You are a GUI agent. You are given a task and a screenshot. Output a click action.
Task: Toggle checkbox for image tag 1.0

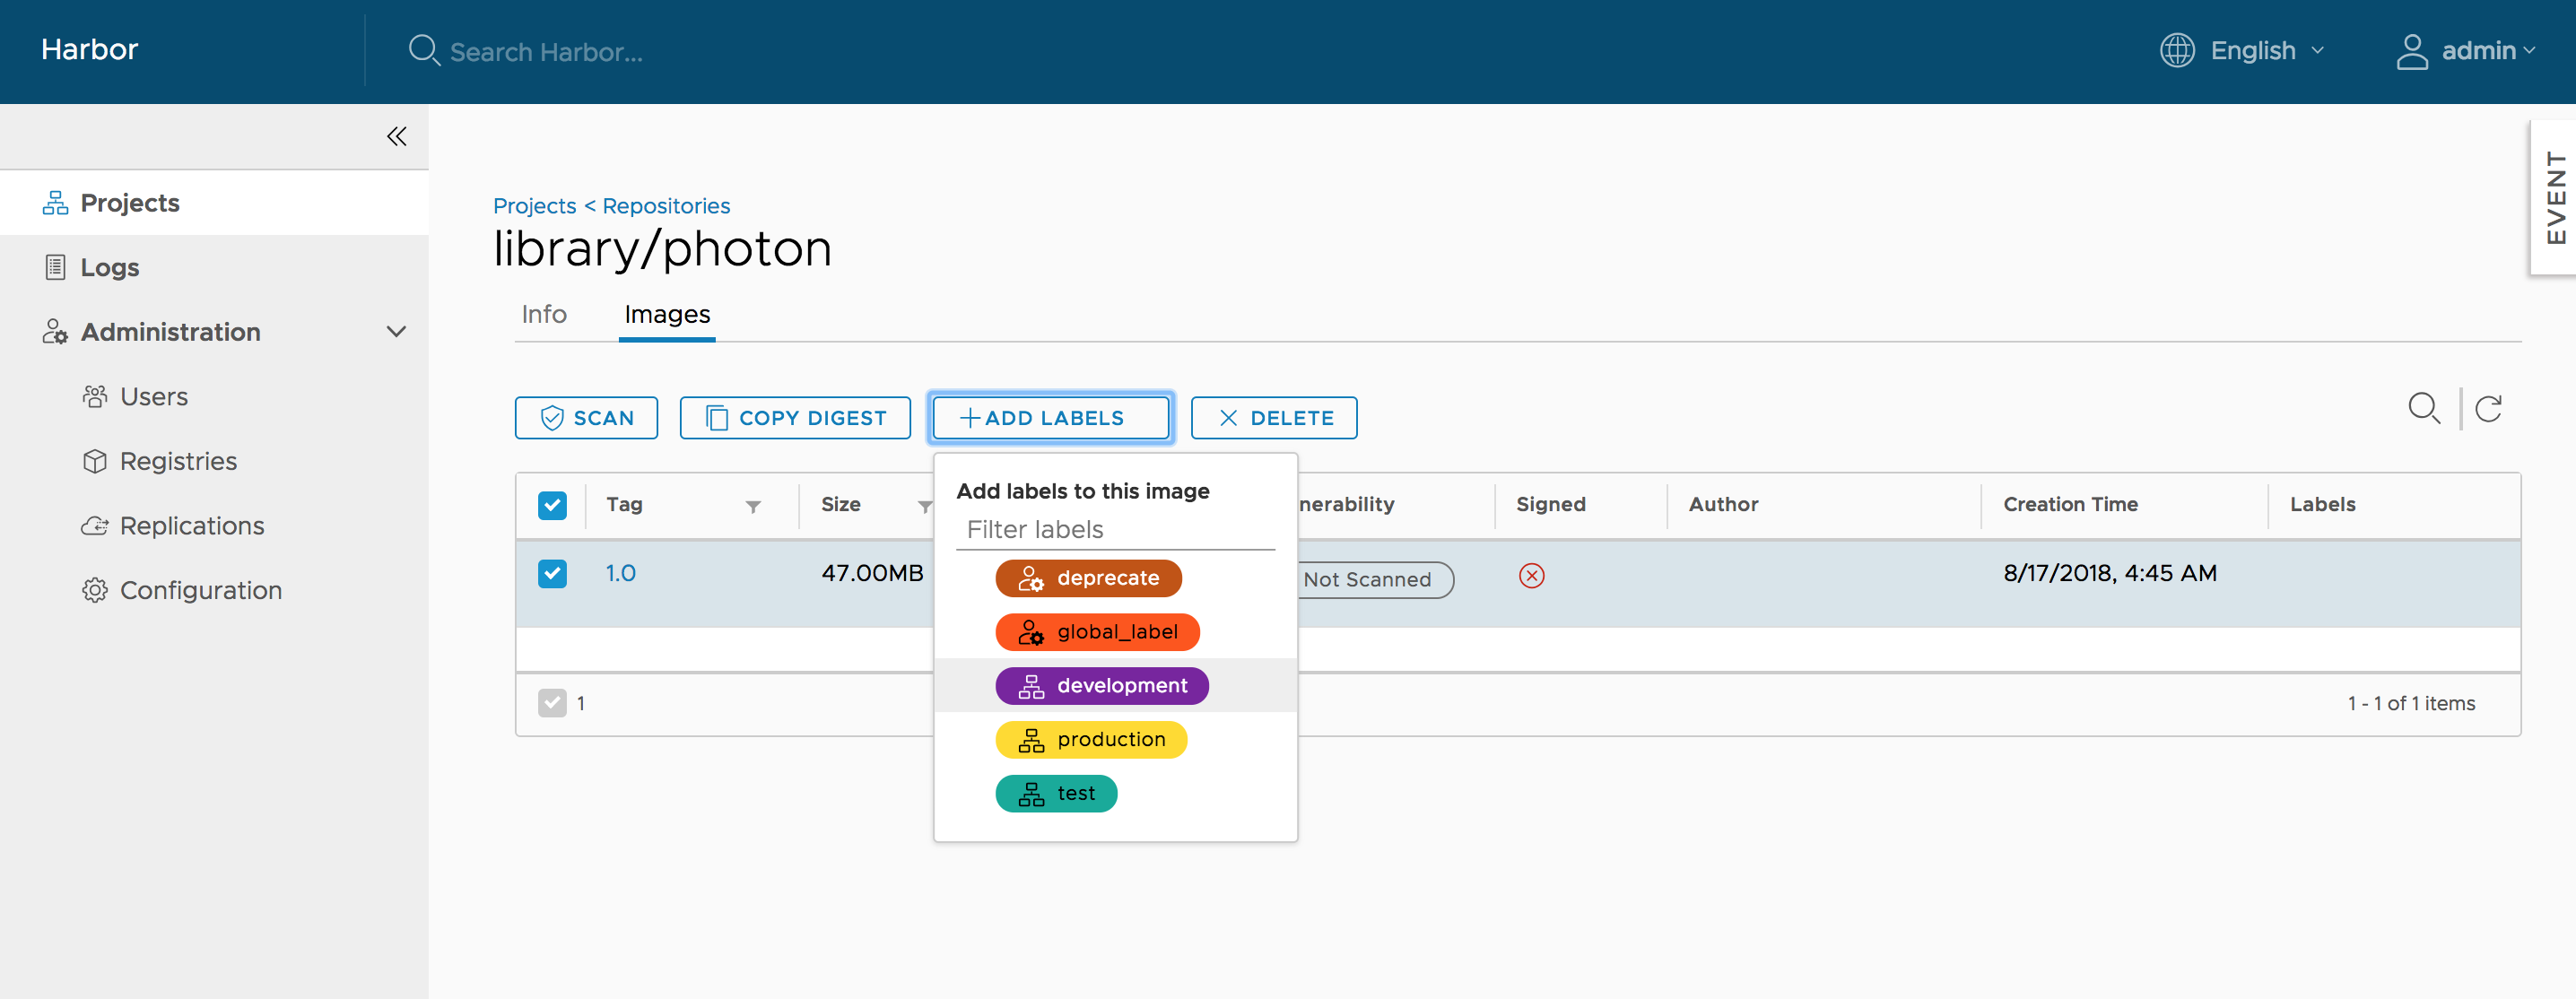pyautogui.click(x=553, y=573)
